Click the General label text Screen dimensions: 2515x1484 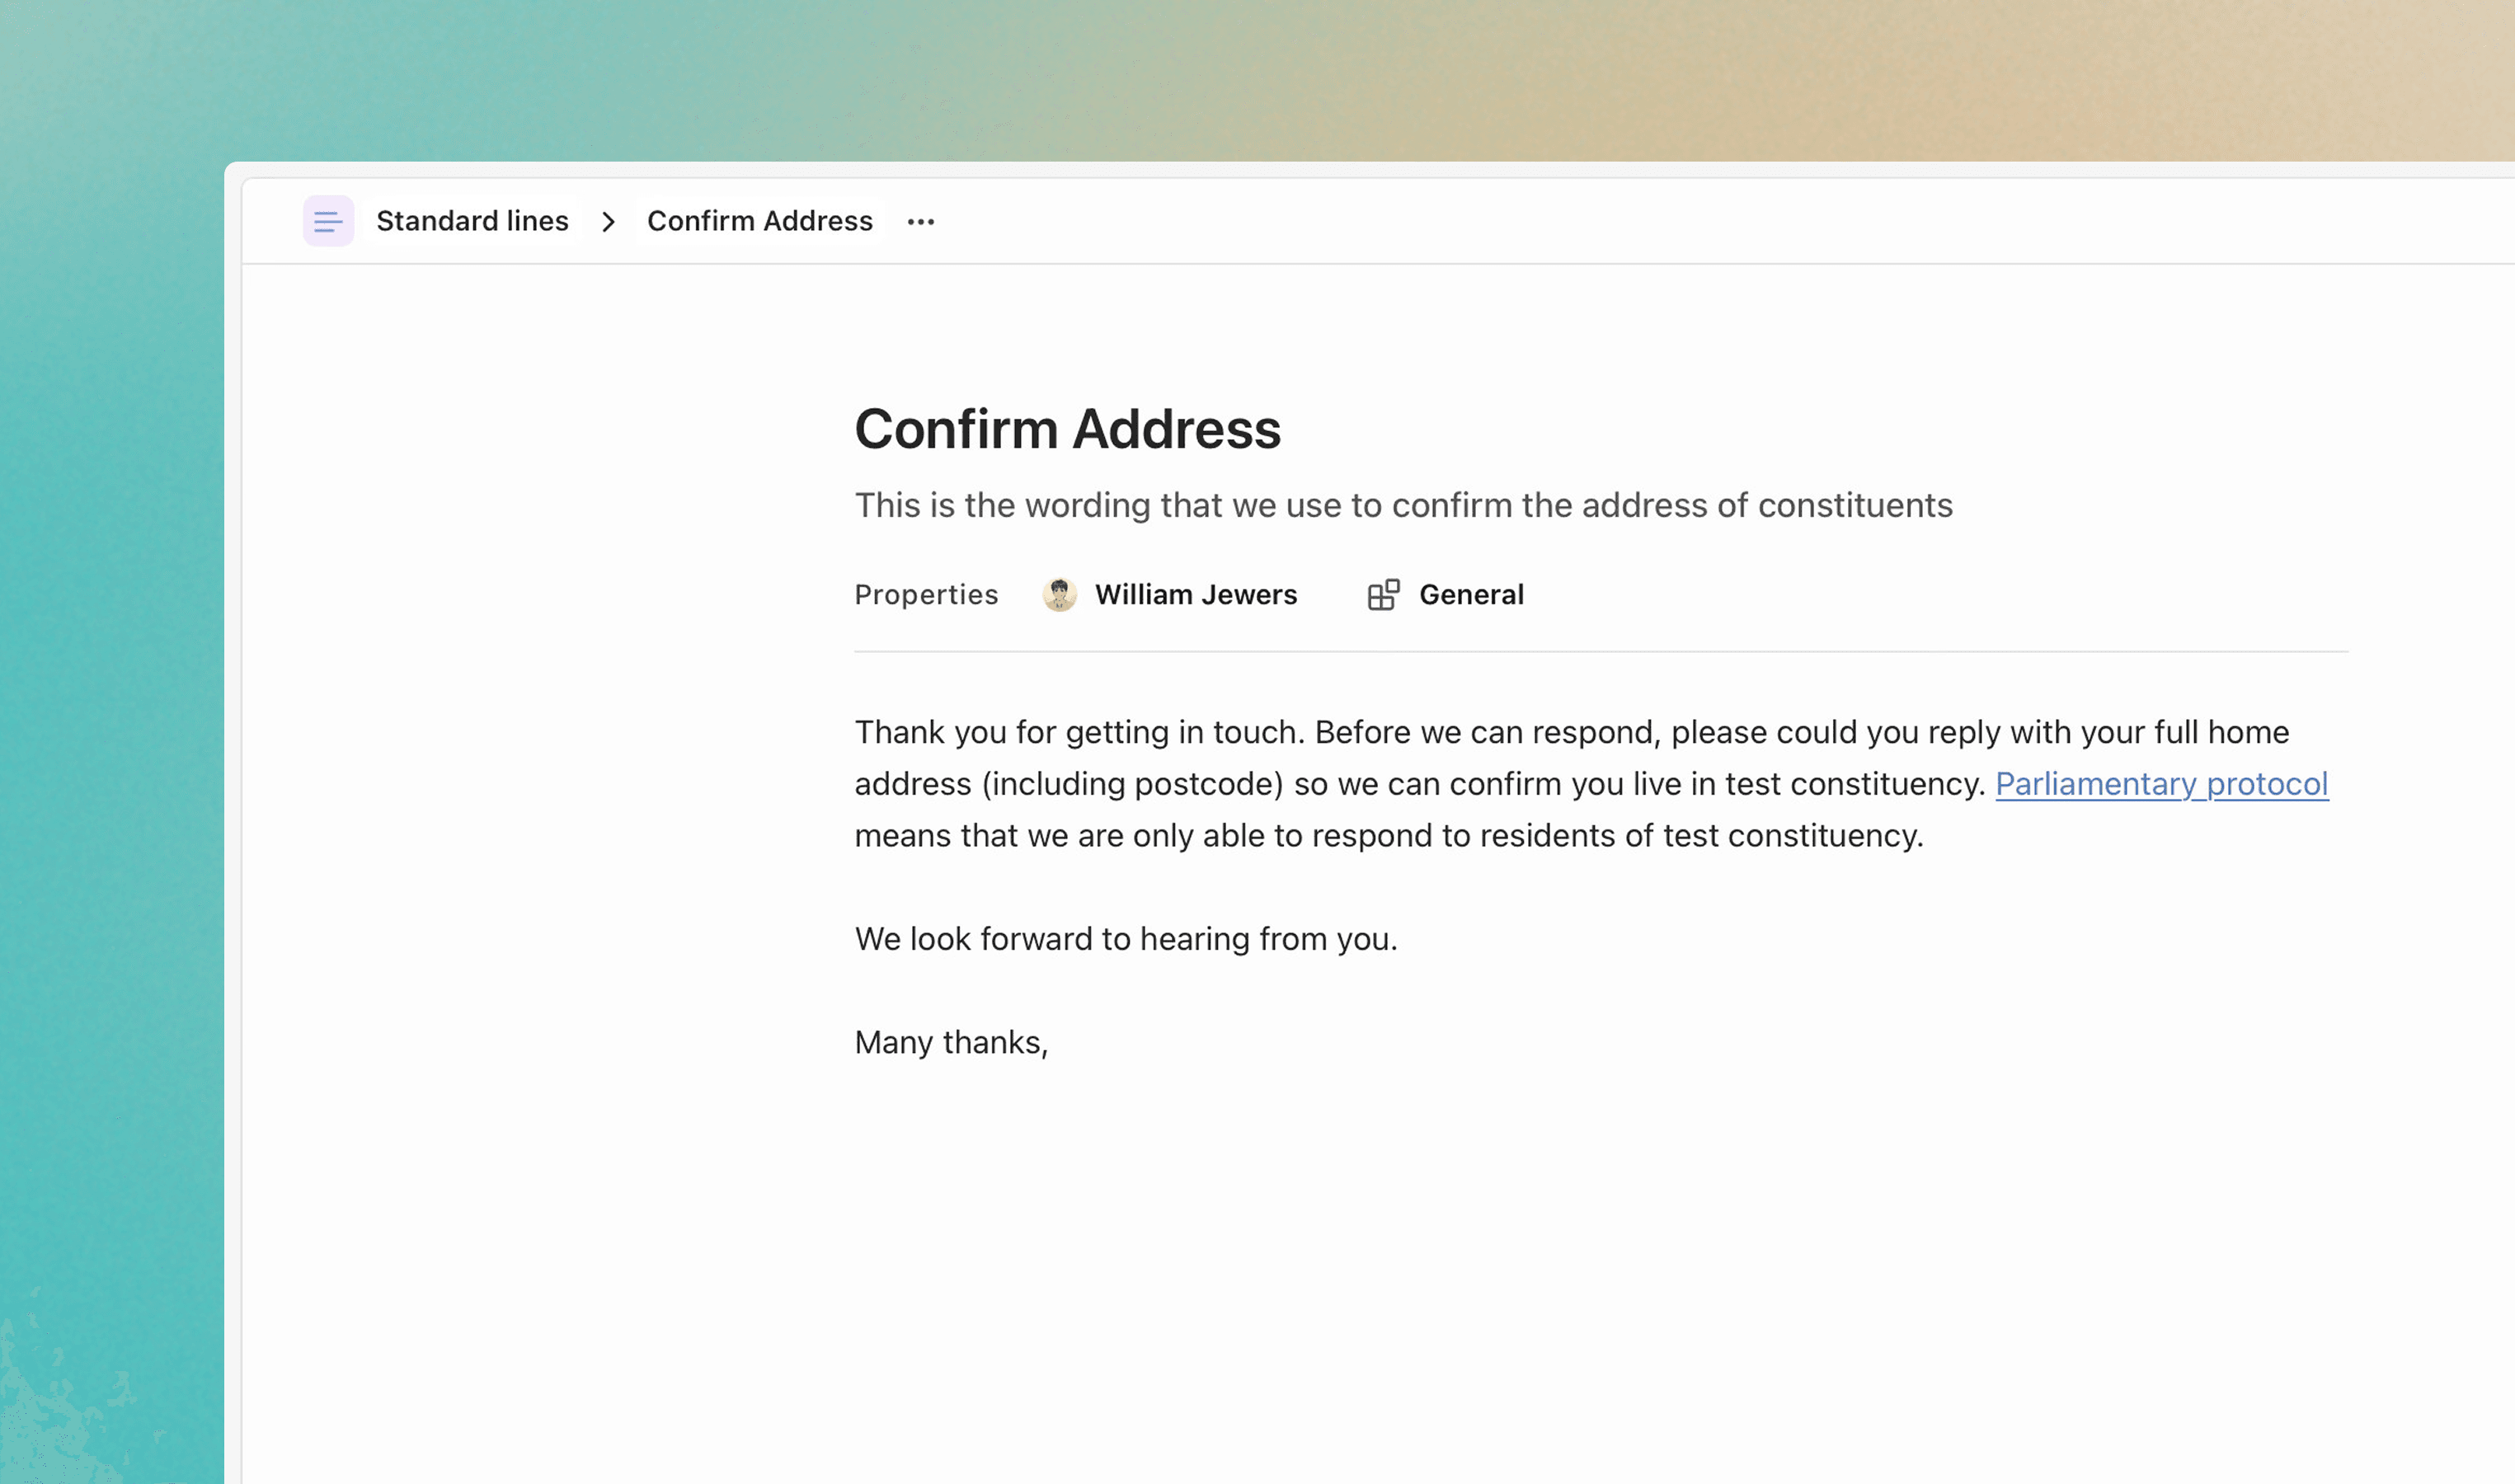point(1471,594)
